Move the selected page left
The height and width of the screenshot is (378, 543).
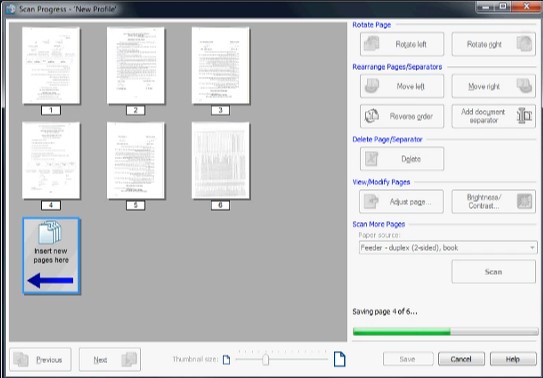pyautogui.click(x=402, y=86)
